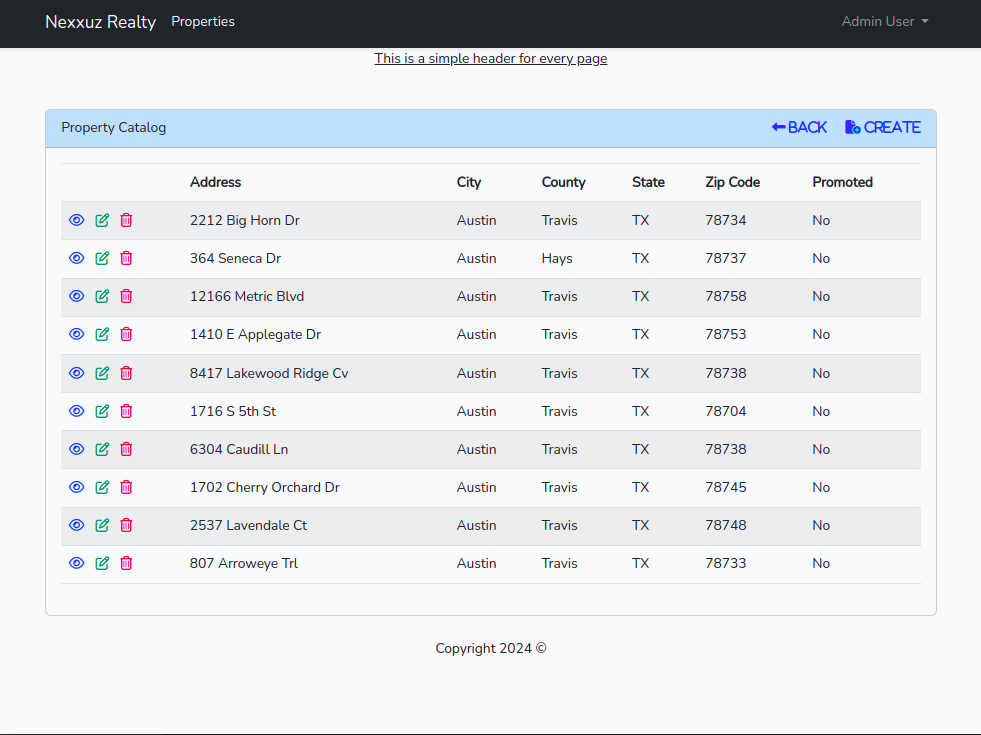
Task: Delete the 1702 Cherry Orchard Dr row
Action: [126, 487]
